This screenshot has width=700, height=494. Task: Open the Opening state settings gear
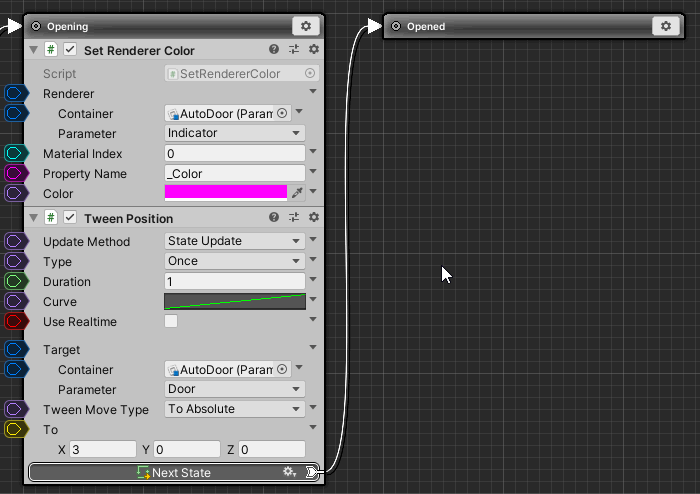[306, 26]
